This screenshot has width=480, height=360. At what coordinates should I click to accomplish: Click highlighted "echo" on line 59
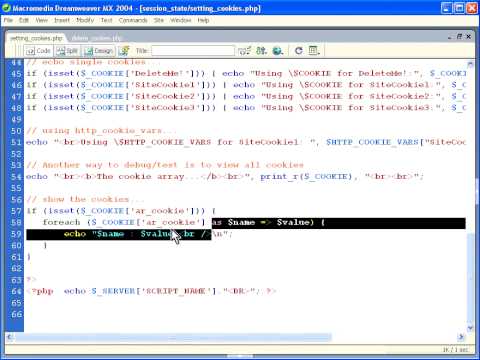click(75, 234)
